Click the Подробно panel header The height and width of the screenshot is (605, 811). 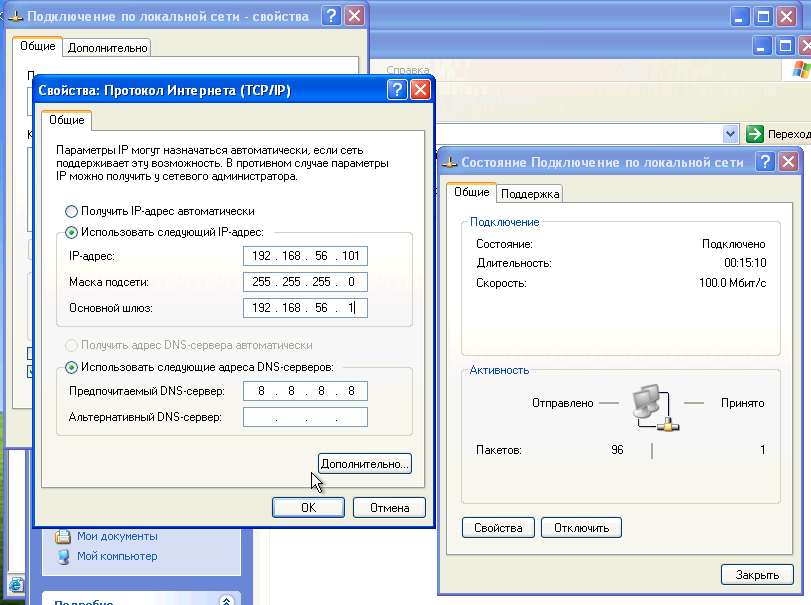141,599
